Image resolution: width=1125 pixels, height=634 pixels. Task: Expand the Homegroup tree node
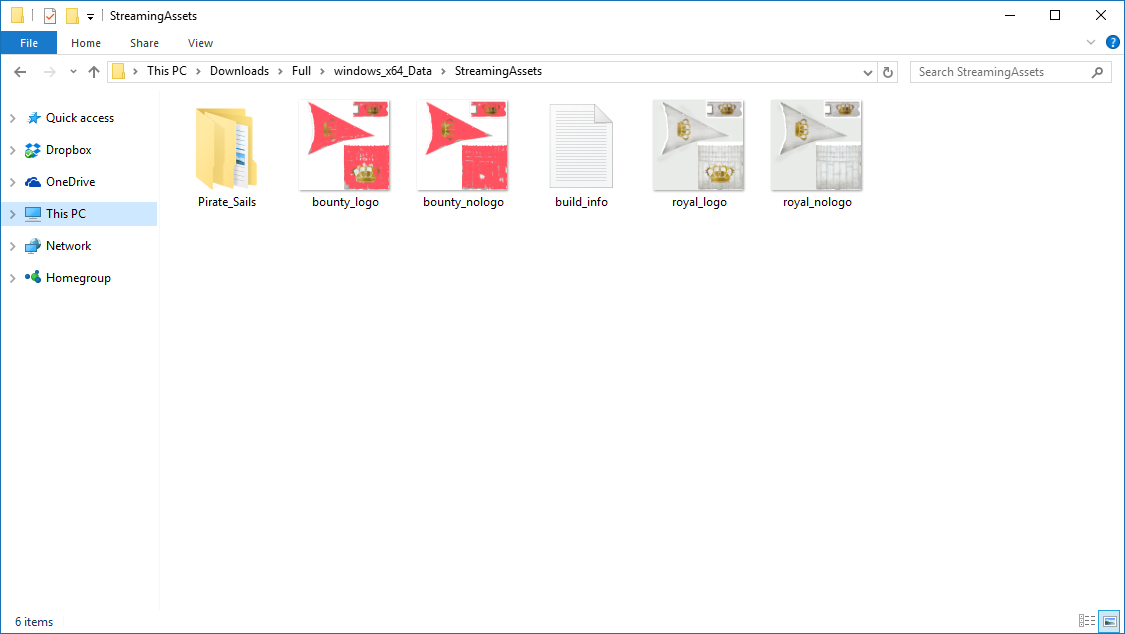pyautogui.click(x=13, y=278)
